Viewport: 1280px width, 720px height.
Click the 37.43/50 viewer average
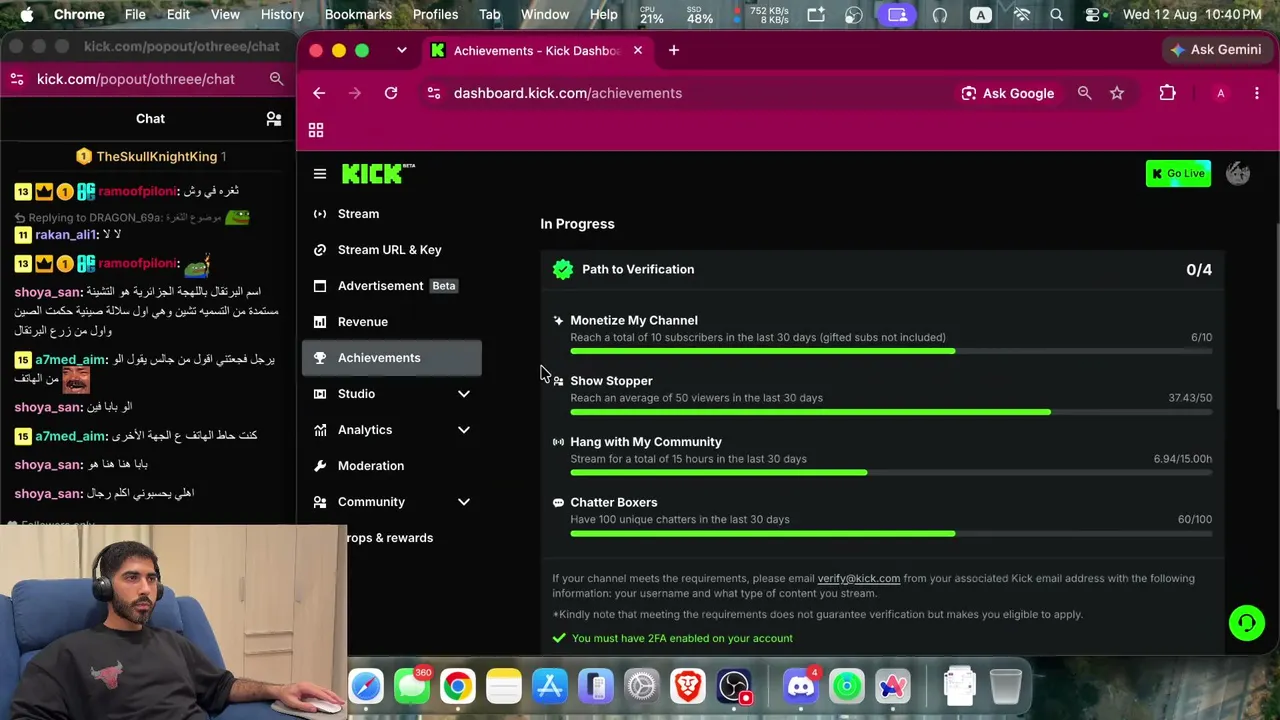click(x=1190, y=398)
